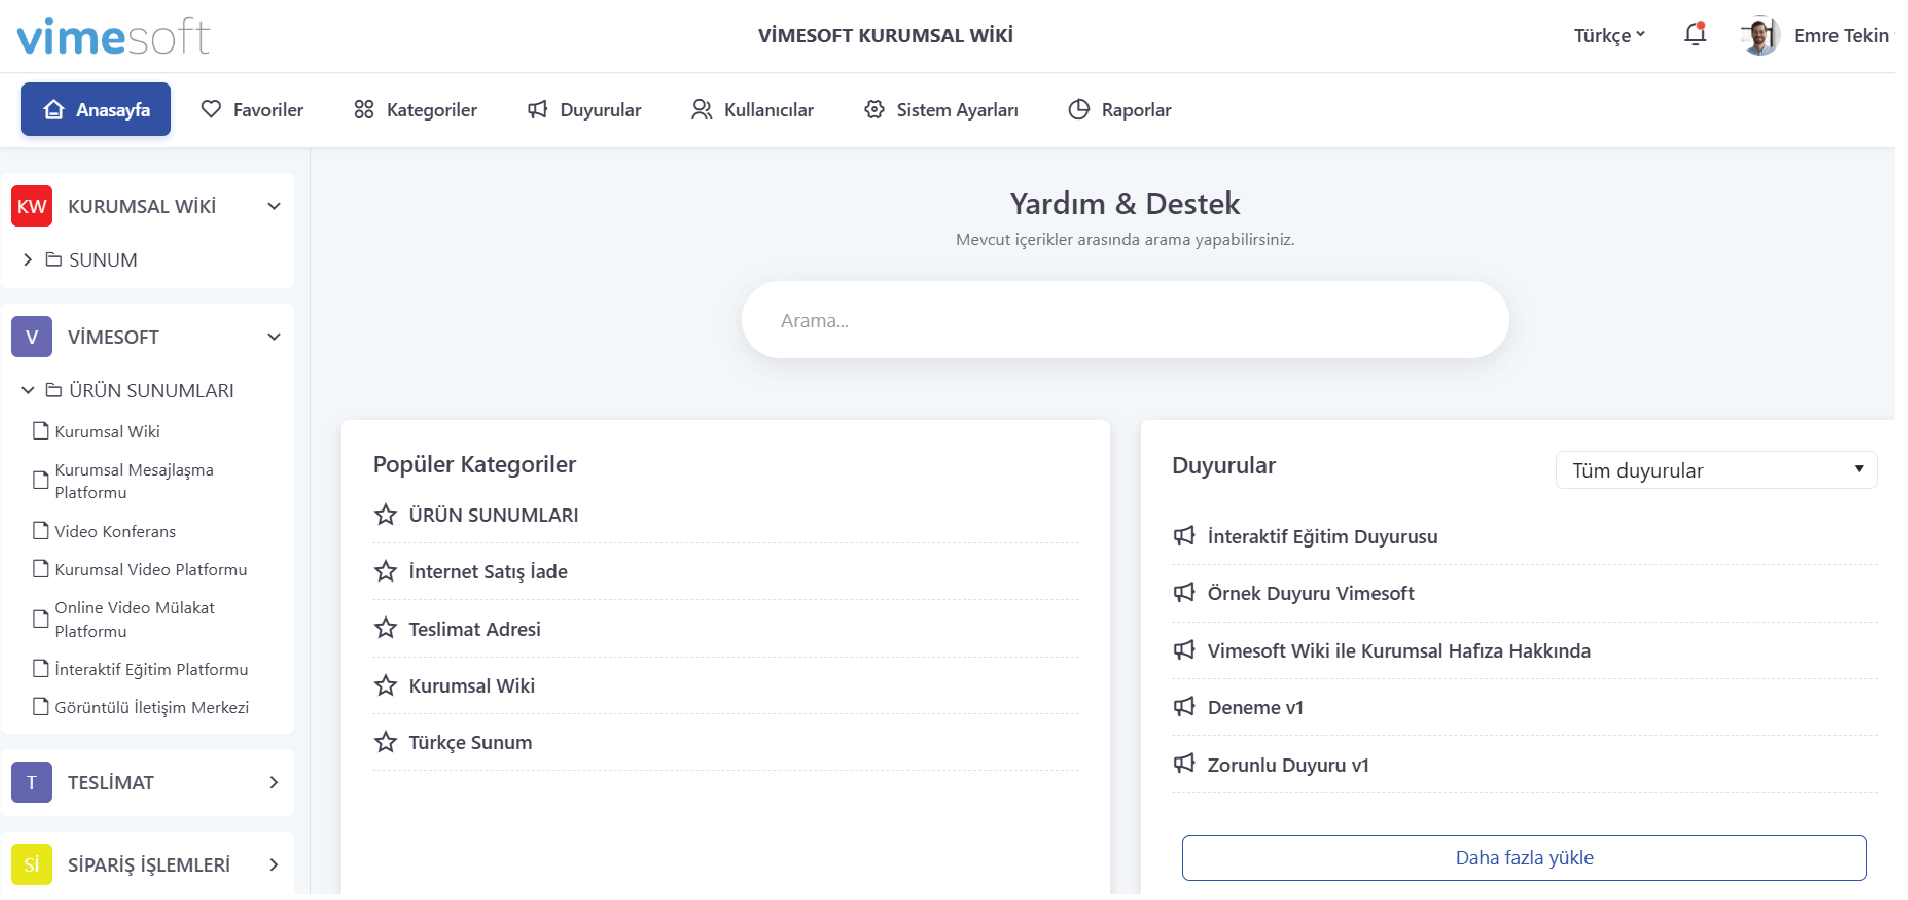The width and height of the screenshot is (1908, 900).
Task: Select the VİMESOFT section title
Action: [x=113, y=337]
